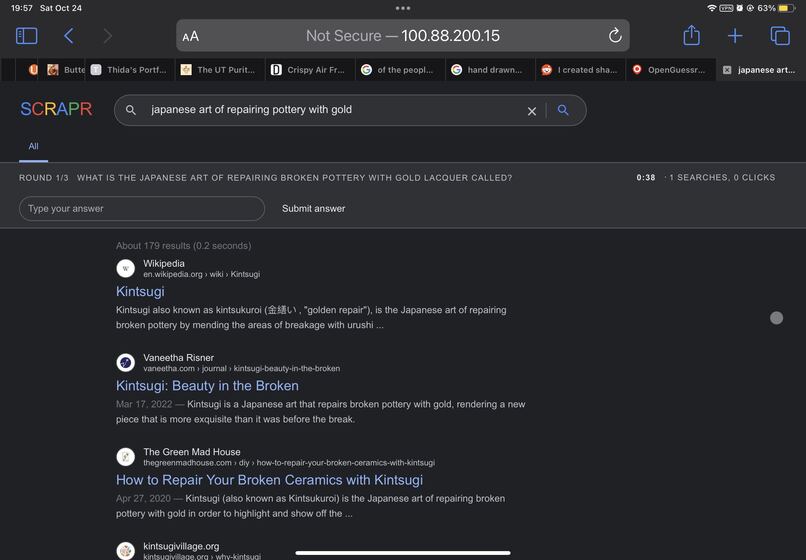Screen dimensions: 806x560
Task: Click the thegreenmadhouse.com diy URL breadcrumb
Action: (x=289, y=462)
